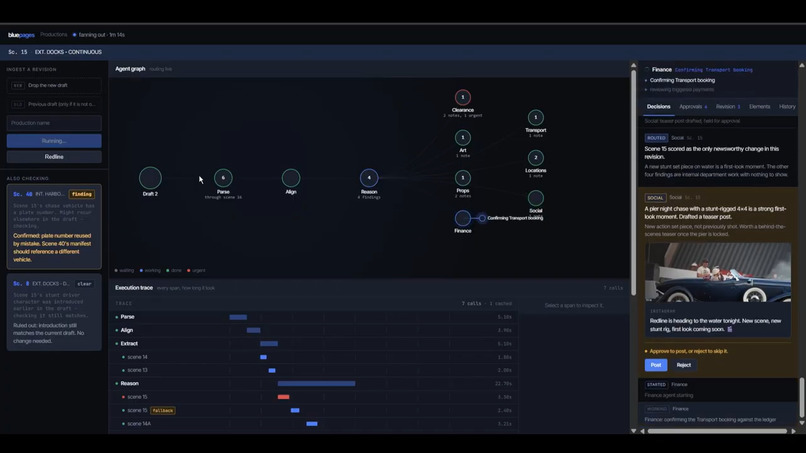Click the Post button to approve teaser

pyautogui.click(x=656, y=365)
